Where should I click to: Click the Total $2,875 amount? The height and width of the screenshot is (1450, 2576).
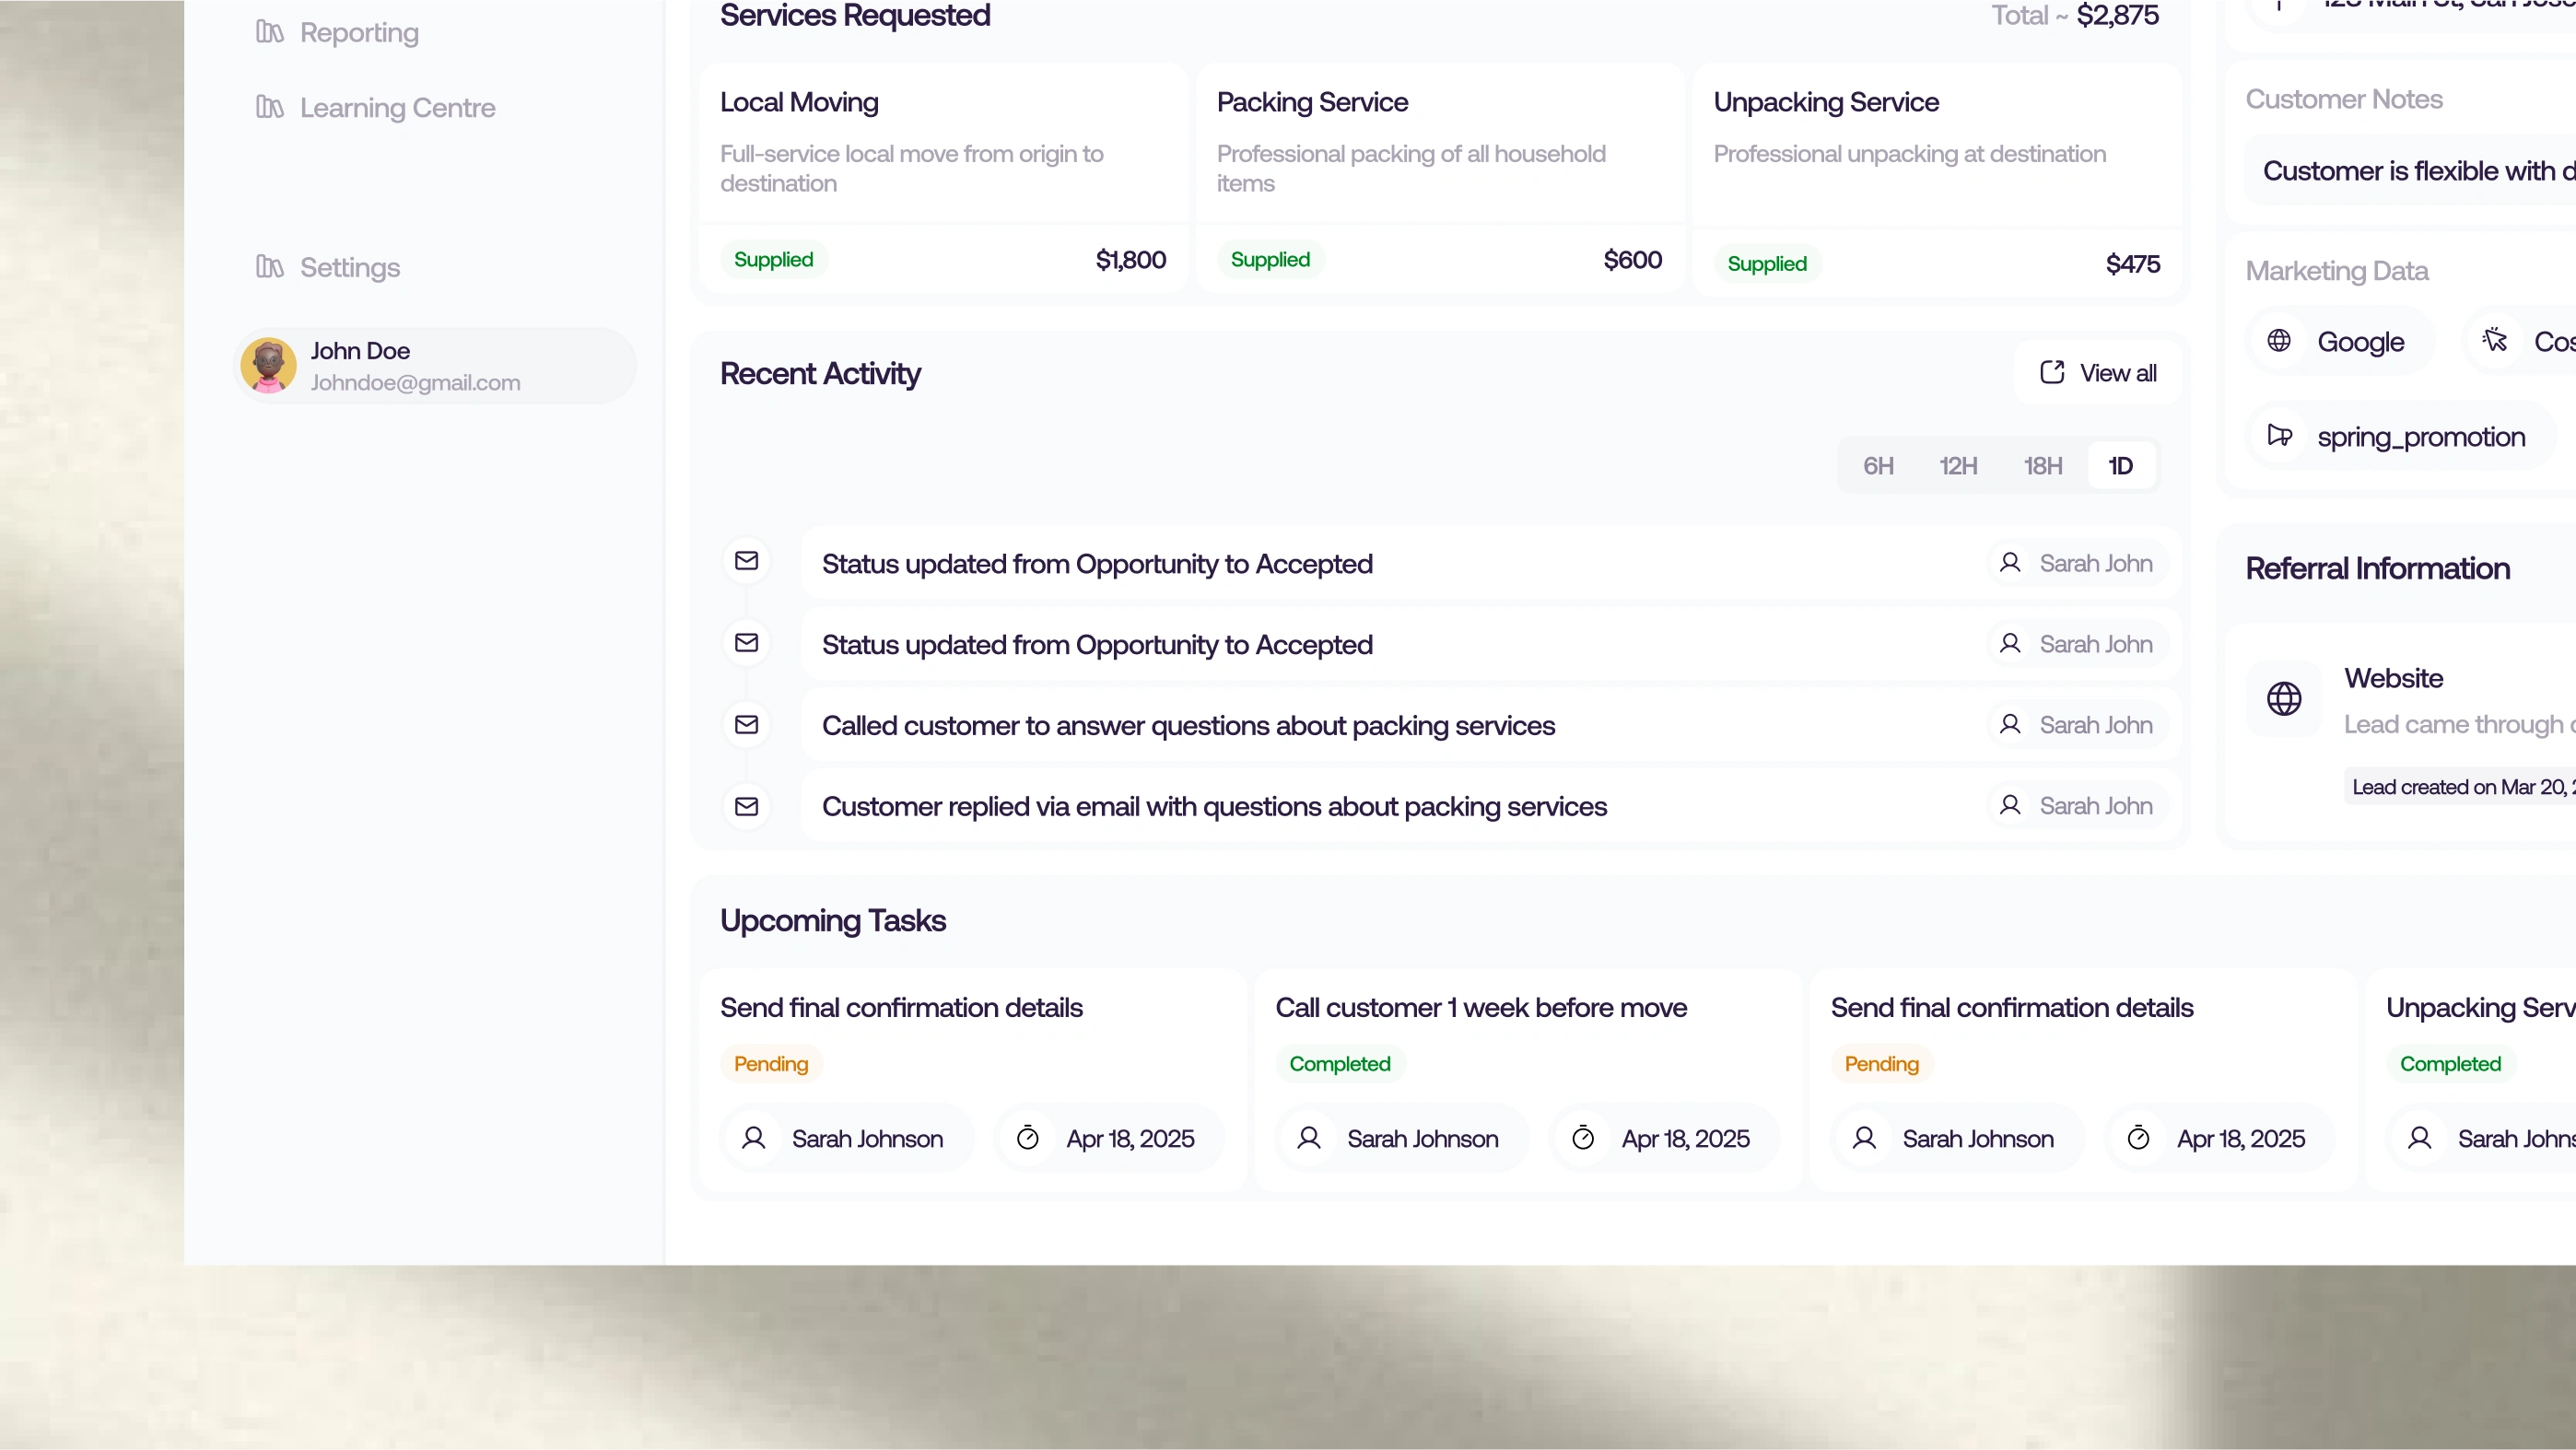click(x=2118, y=15)
